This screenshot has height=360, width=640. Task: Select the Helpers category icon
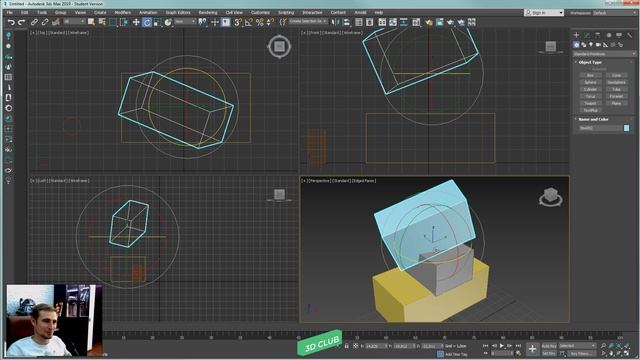coord(606,44)
